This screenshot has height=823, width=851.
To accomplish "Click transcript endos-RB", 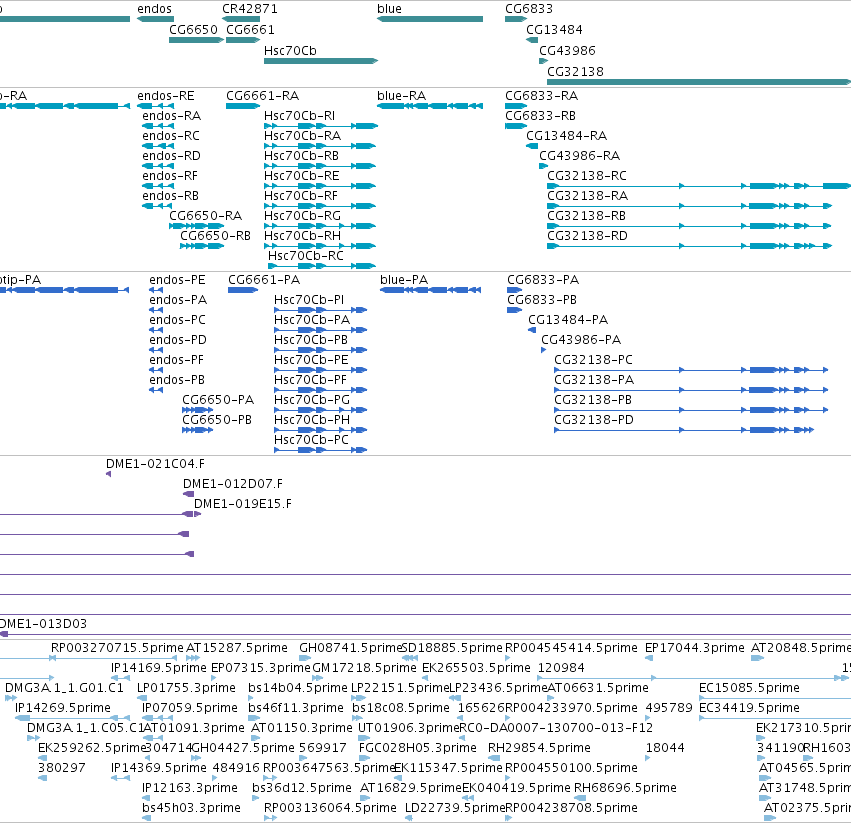I will point(170,196).
